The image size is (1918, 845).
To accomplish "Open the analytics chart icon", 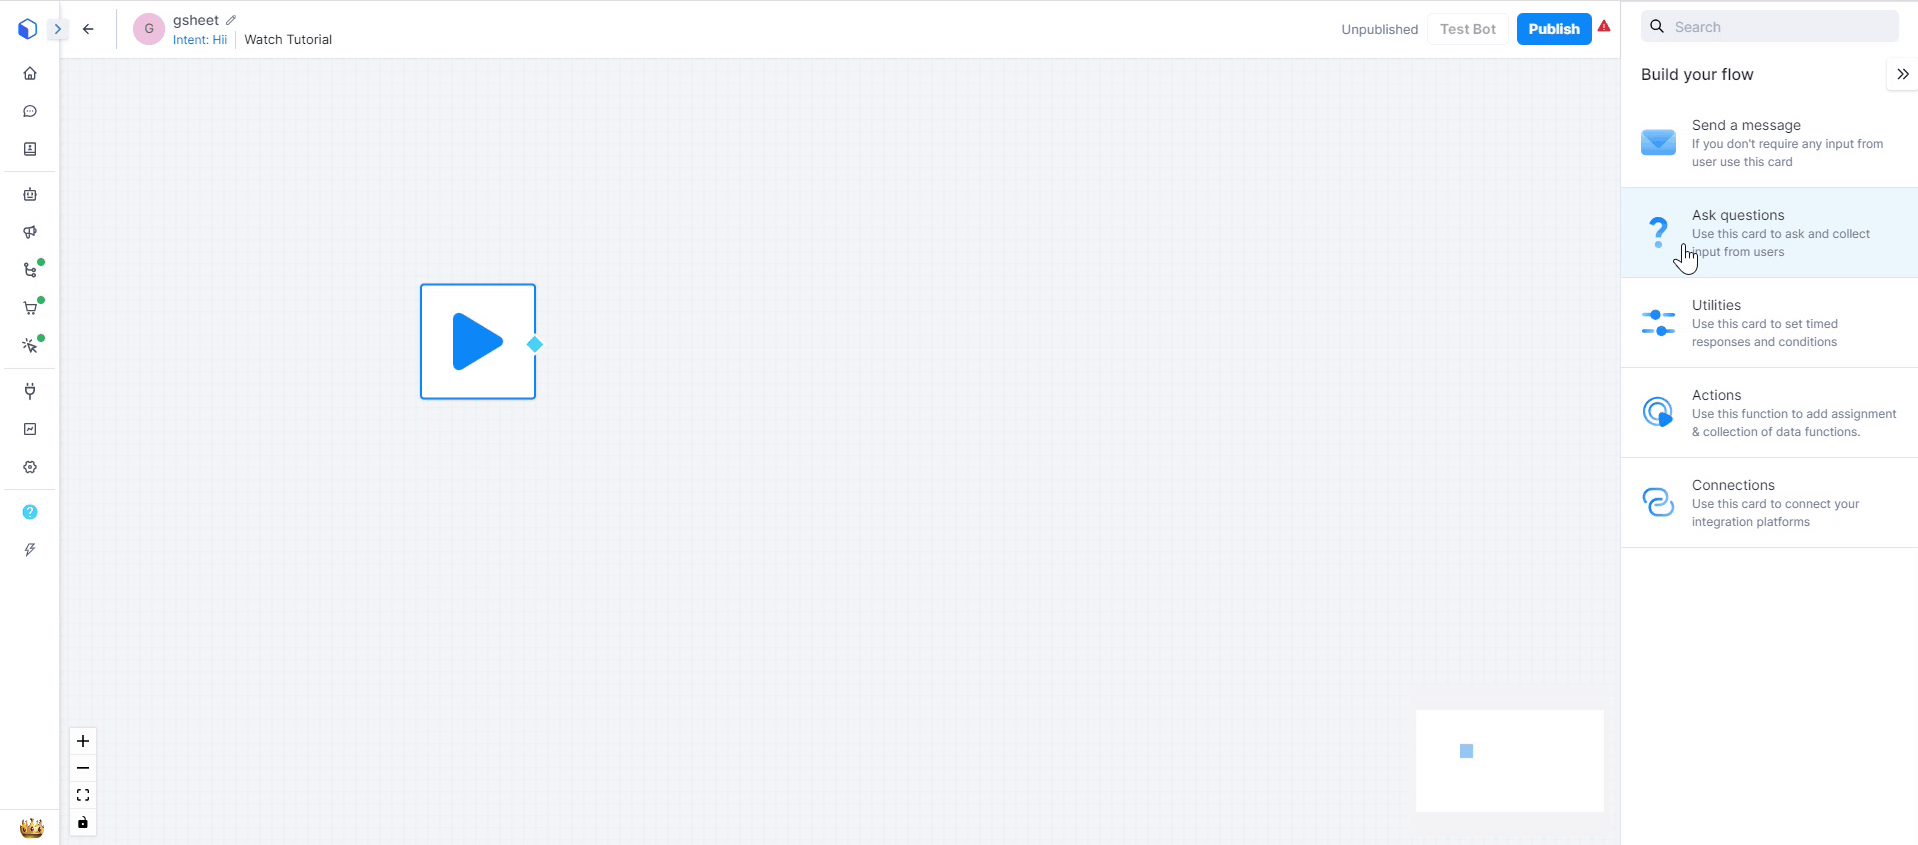I will pyautogui.click(x=30, y=429).
